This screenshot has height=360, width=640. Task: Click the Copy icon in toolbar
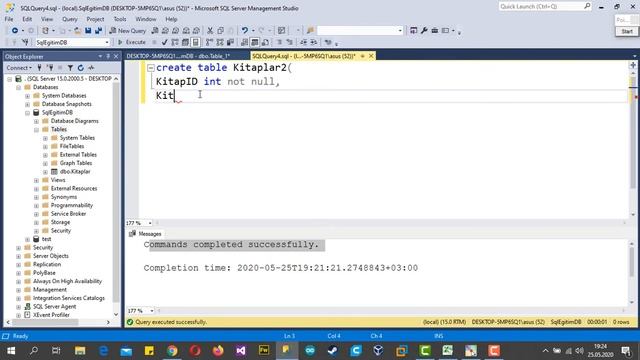[x=220, y=31]
